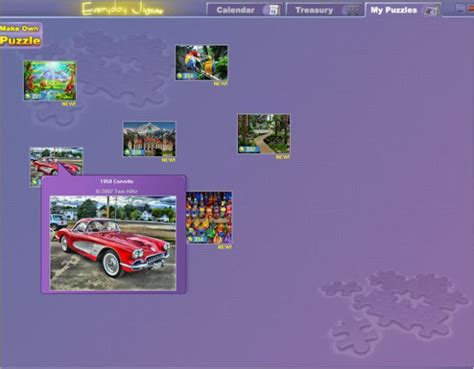The width and height of the screenshot is (474, 369).
Task: Click the NEW! label under garden path puzzle
Action: [x=283, y=157]
